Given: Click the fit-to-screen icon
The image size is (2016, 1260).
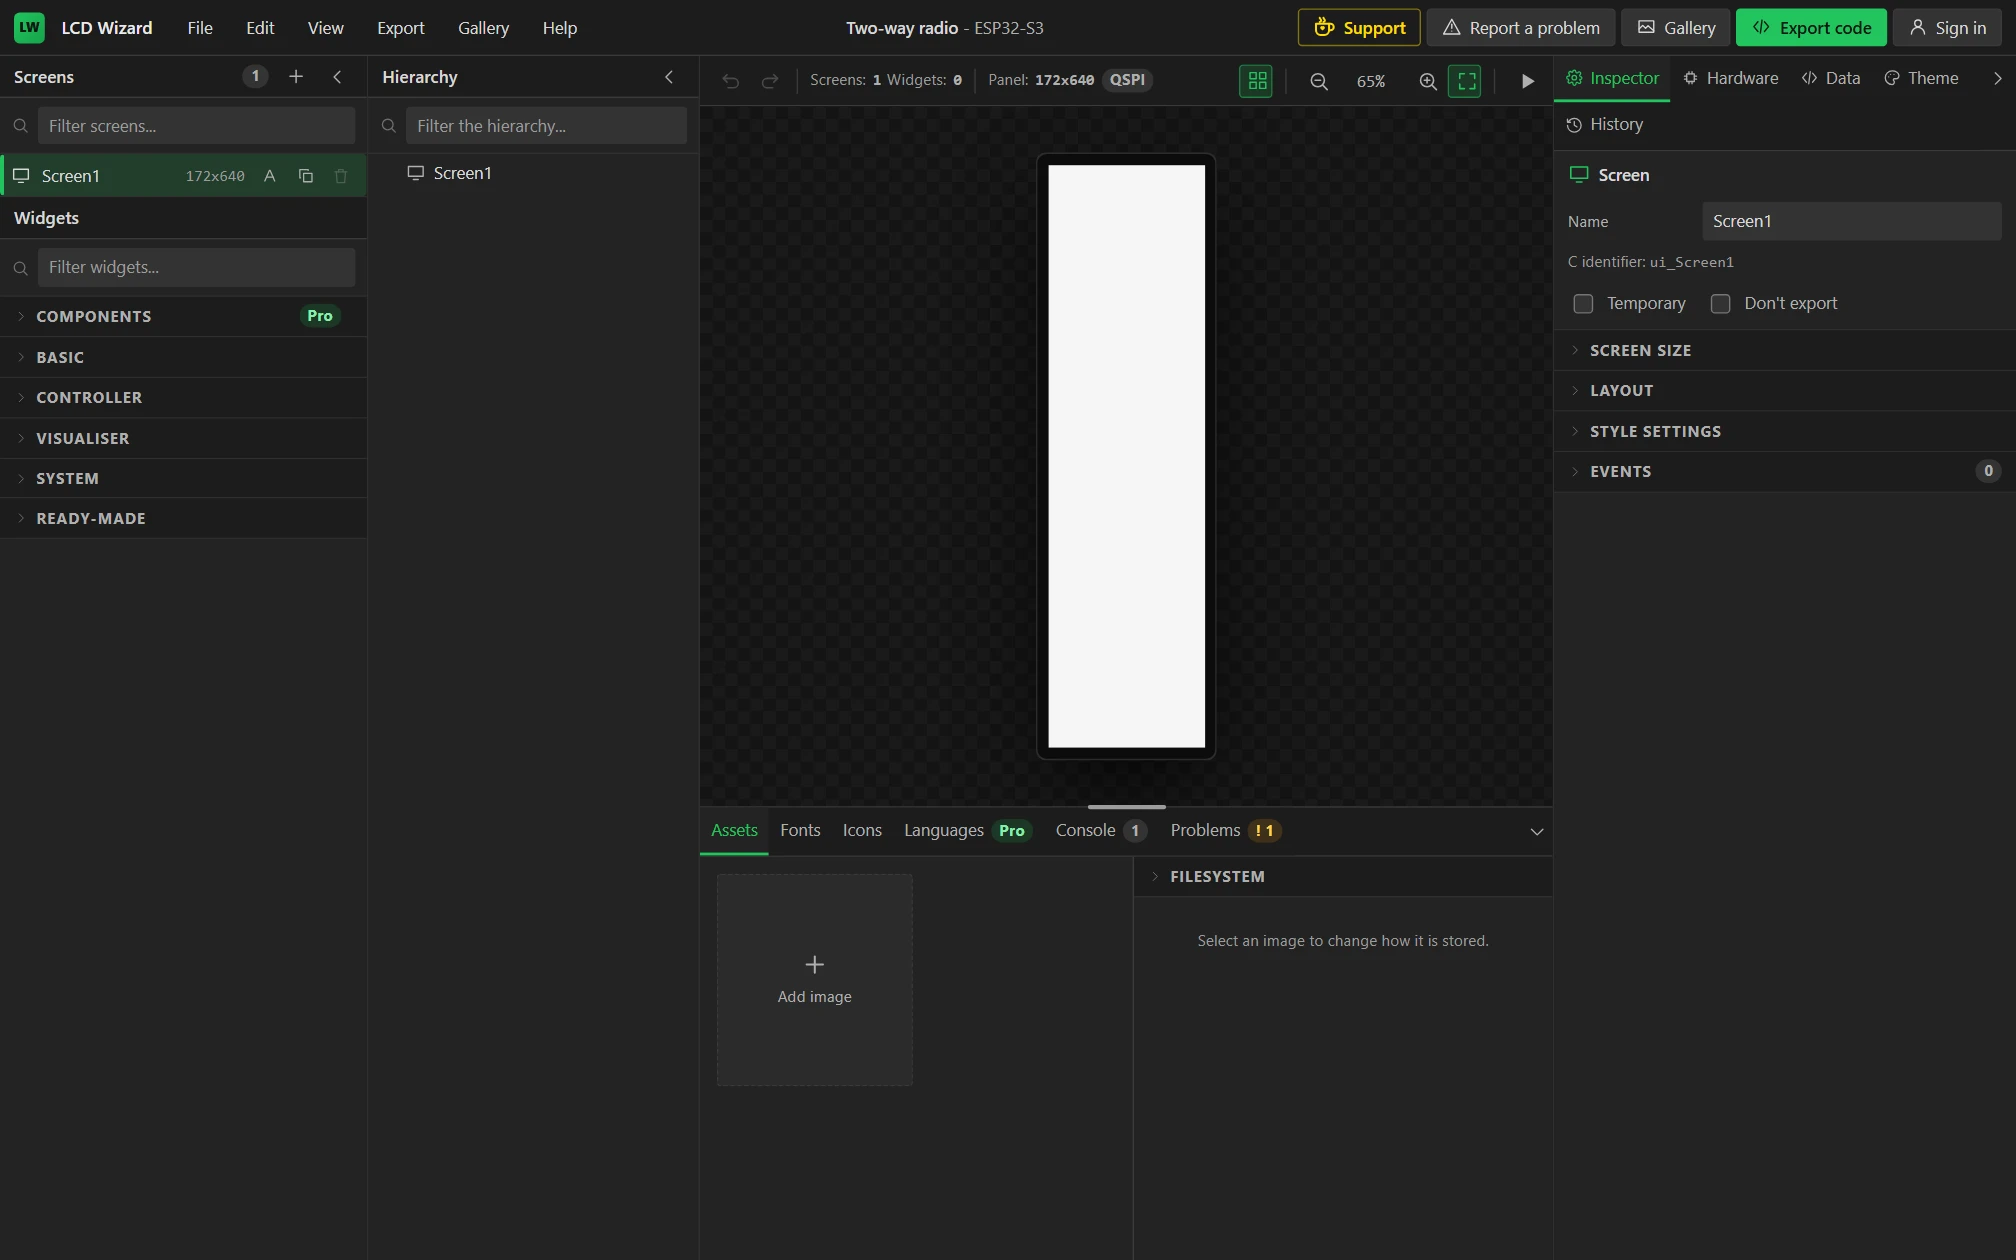Looking at the screenshot, I should (1466, 81).
